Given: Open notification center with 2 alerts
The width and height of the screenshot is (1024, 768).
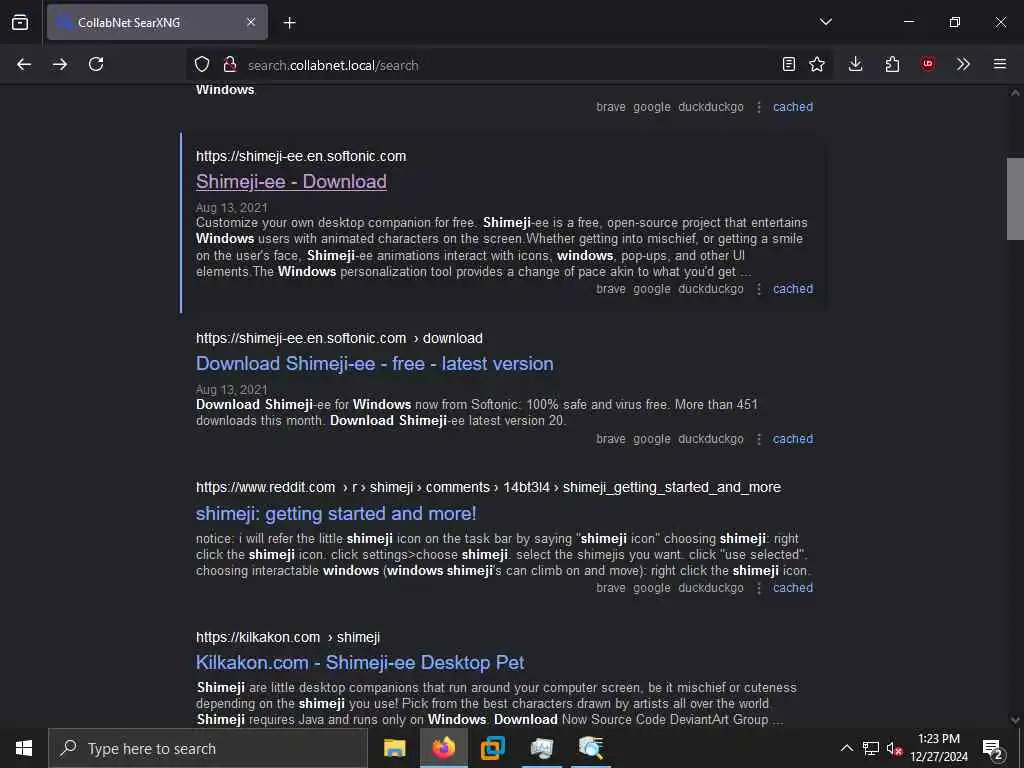Looking at the screenshot, I should click(x=993, y=748).
